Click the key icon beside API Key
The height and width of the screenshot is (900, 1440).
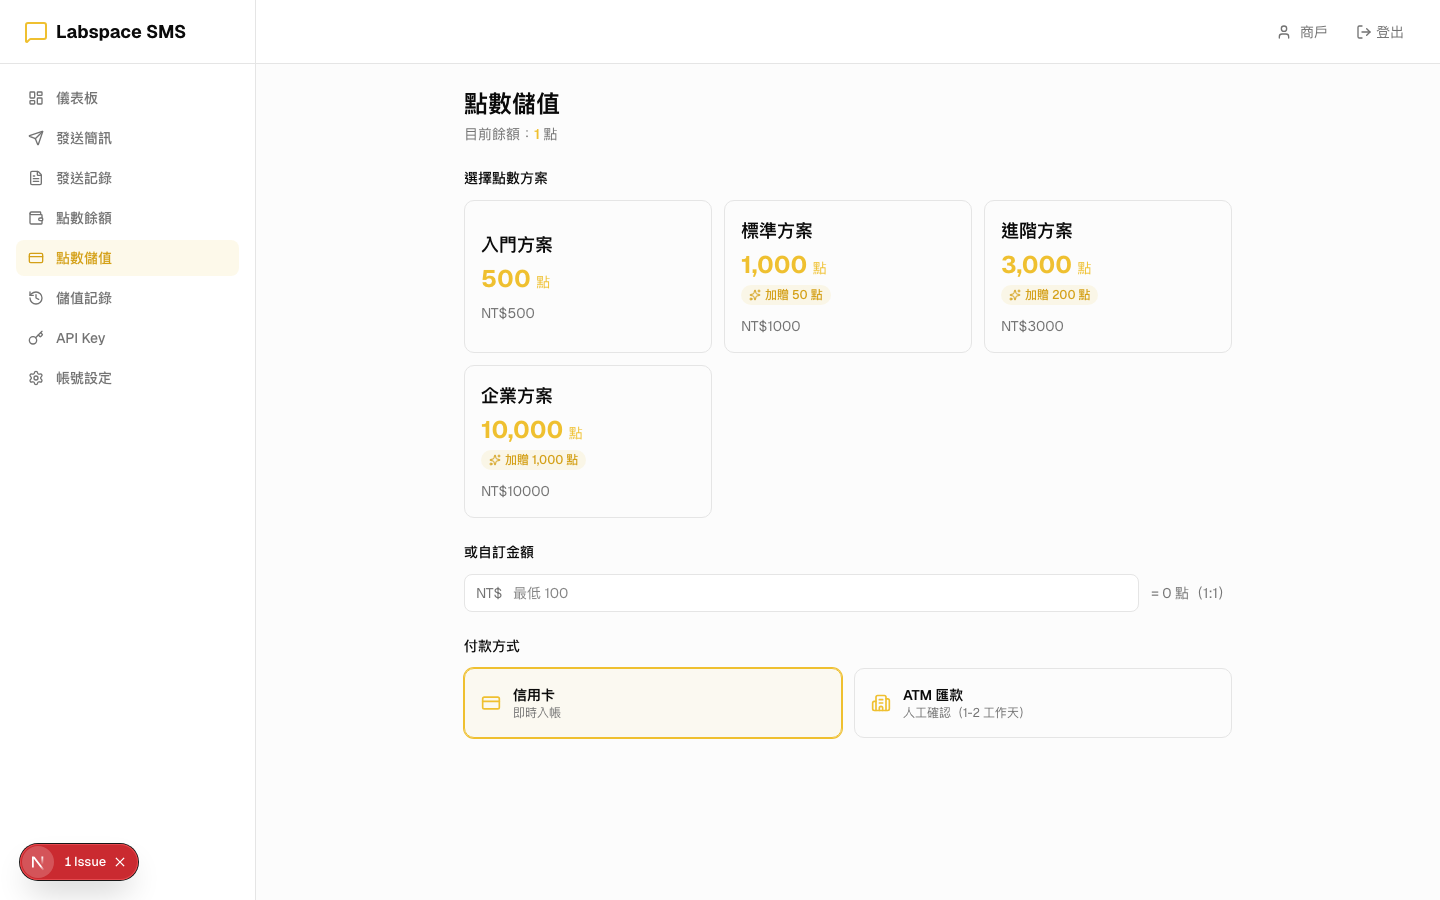[x=36, y=338]
